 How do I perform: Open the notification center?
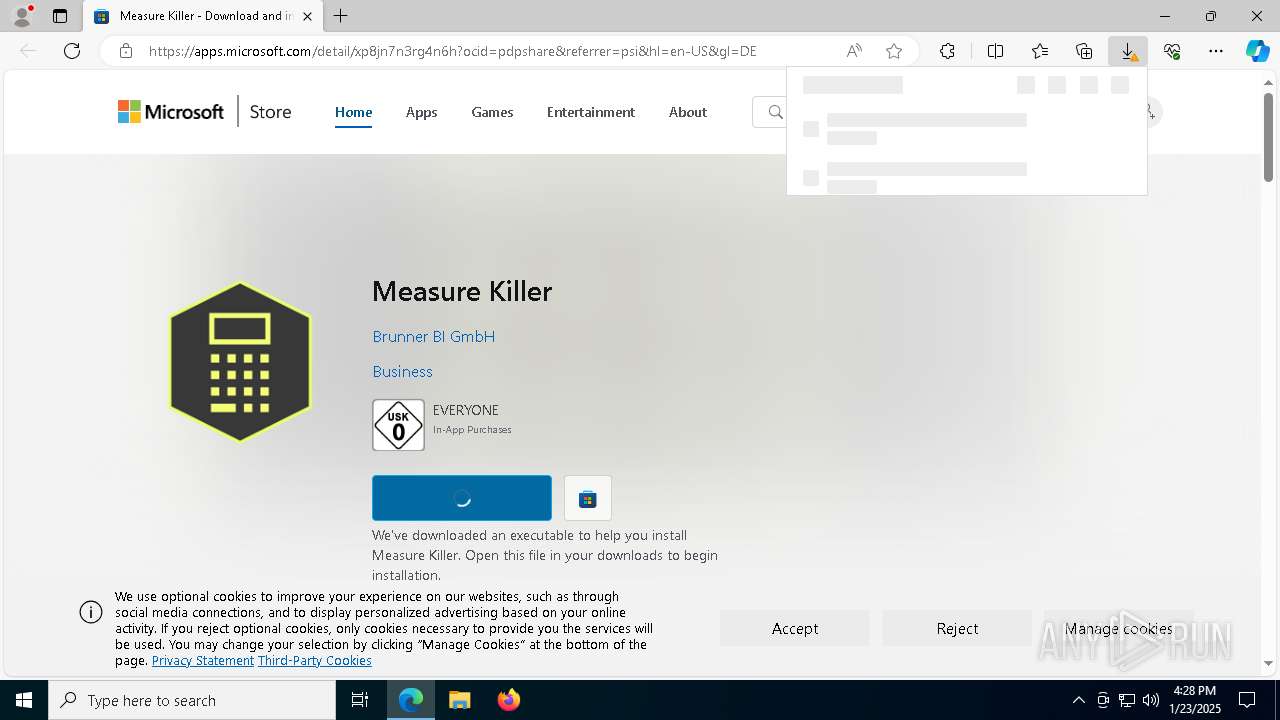pos(1248,700)
